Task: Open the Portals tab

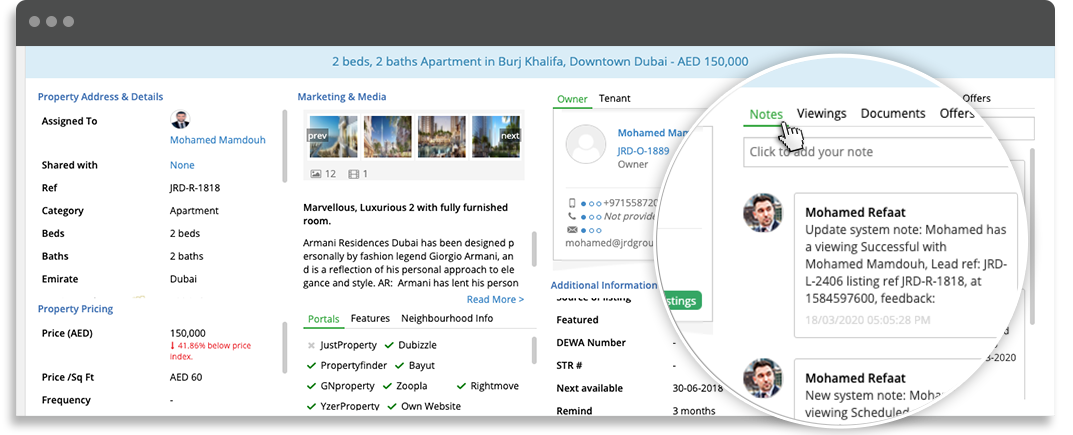Action: (x=324, y=319)
